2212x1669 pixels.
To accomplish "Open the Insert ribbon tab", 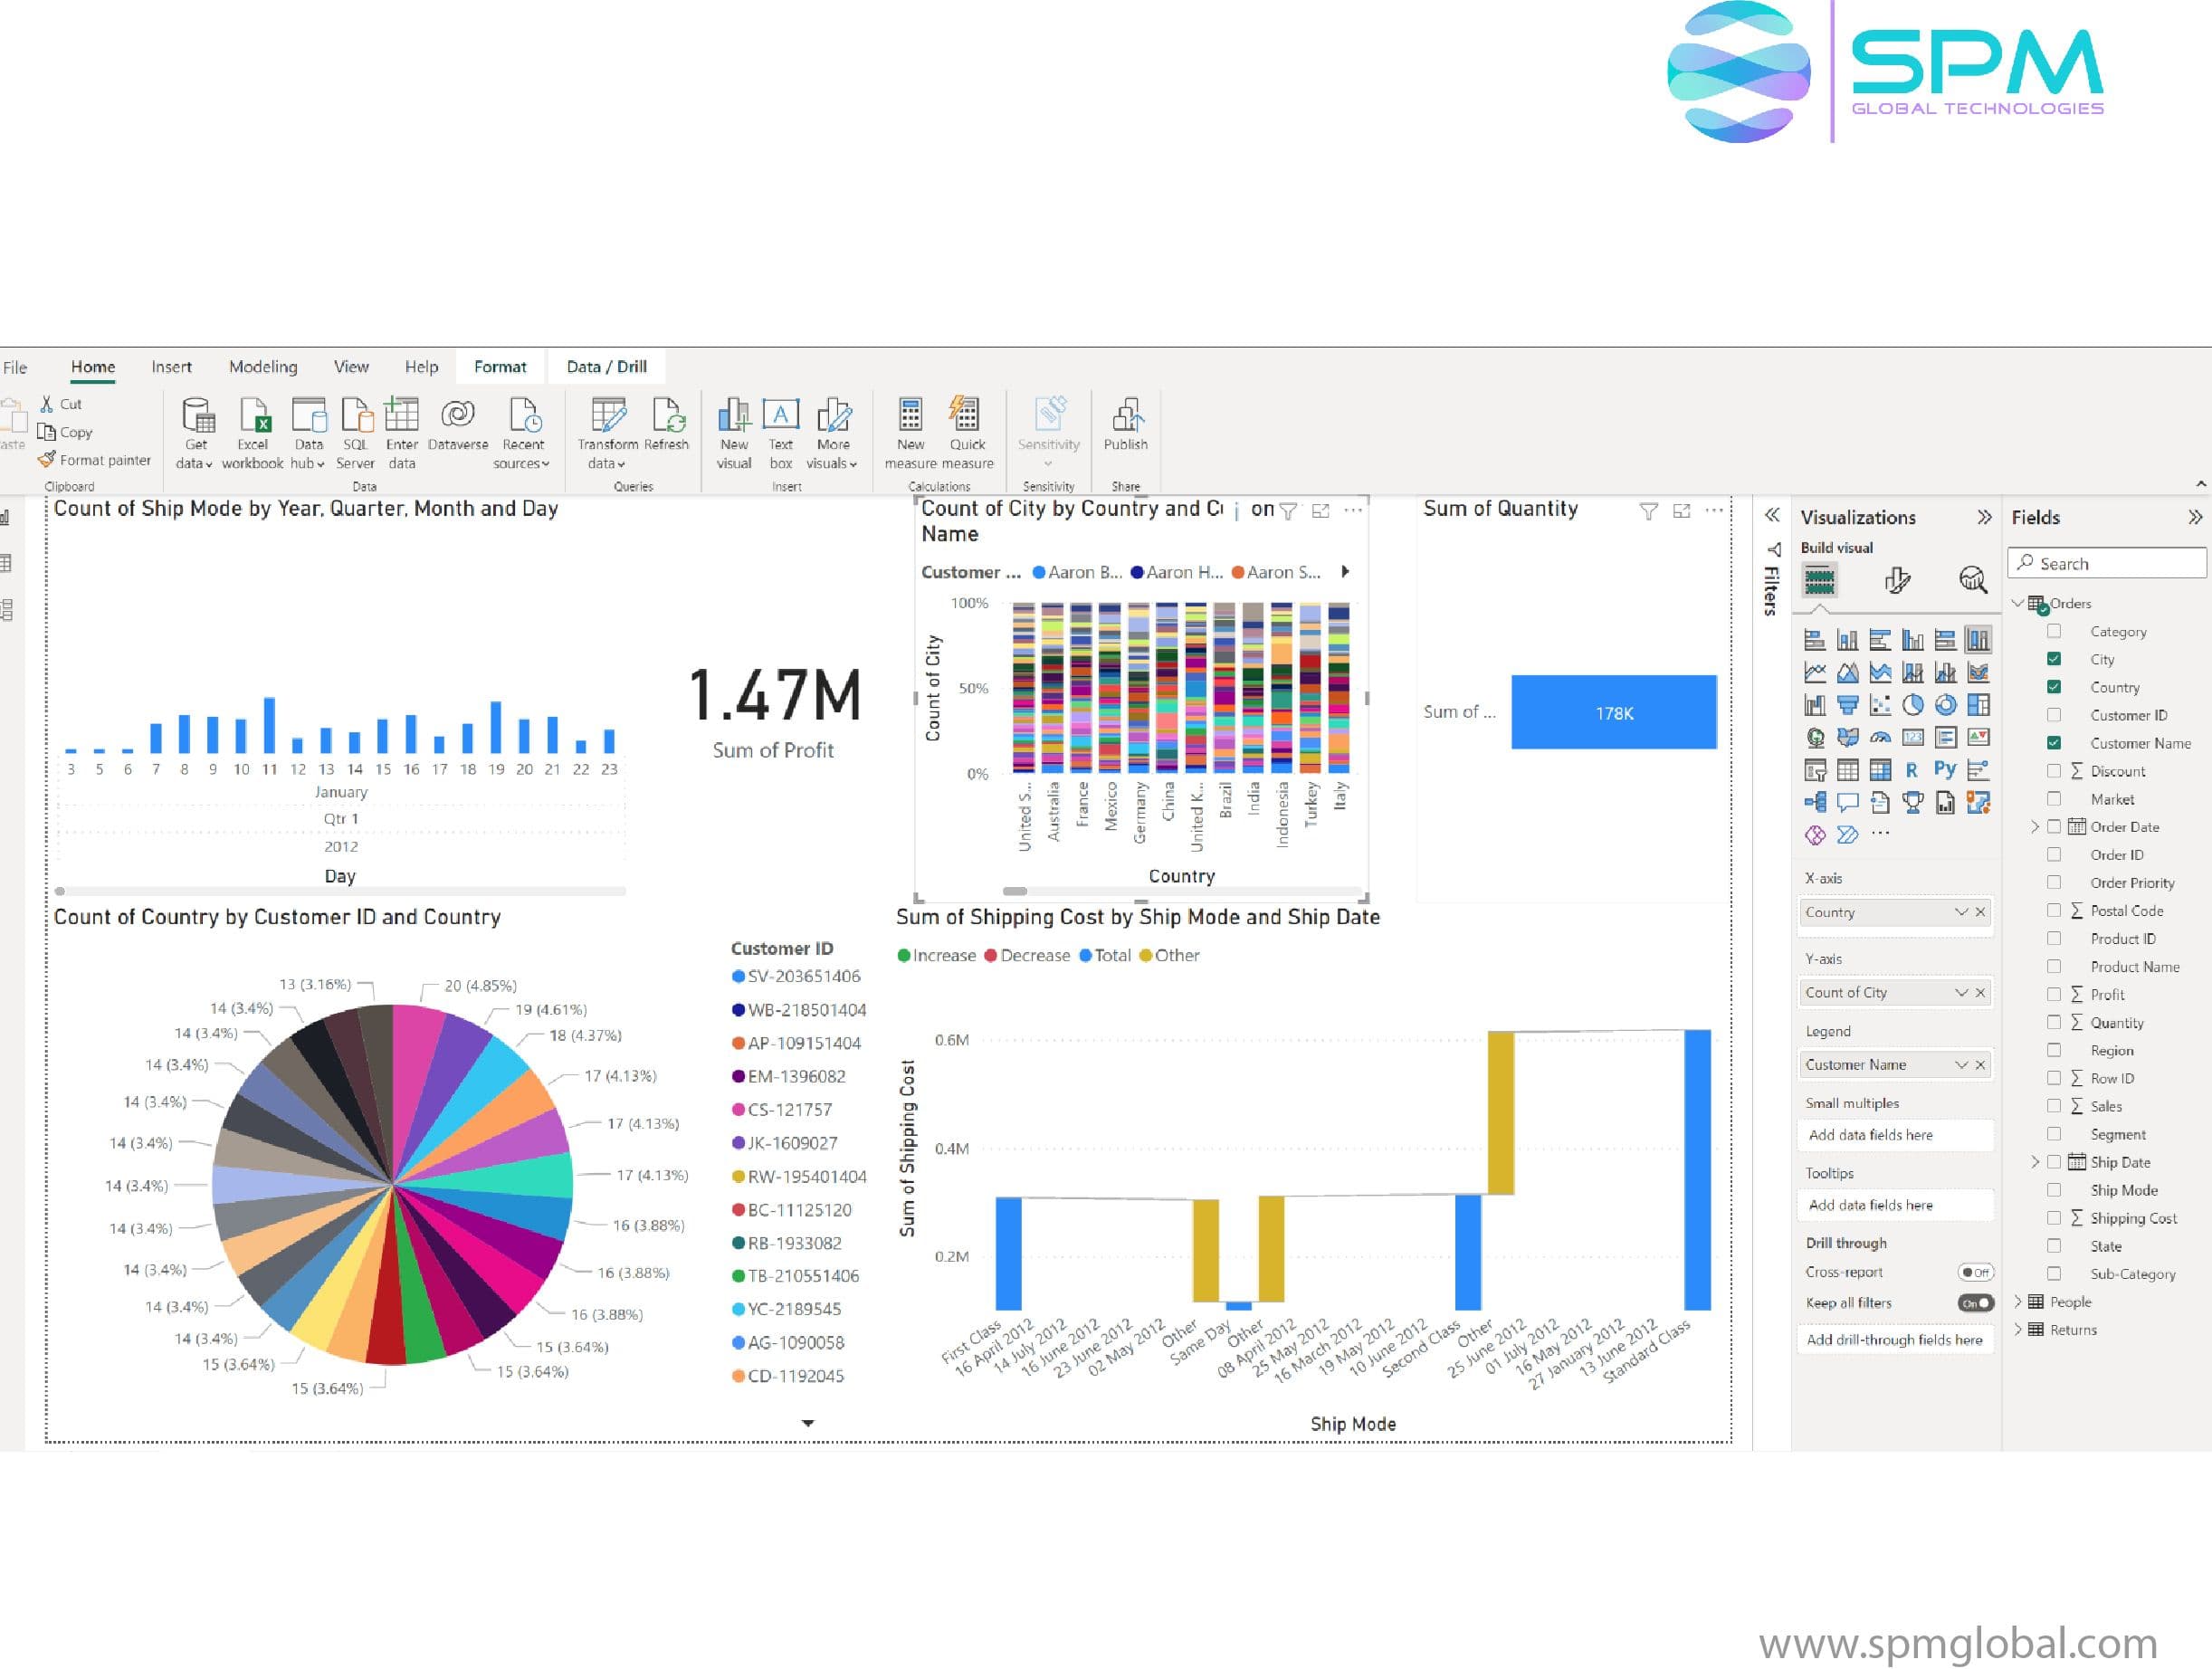I will [171, 367].
